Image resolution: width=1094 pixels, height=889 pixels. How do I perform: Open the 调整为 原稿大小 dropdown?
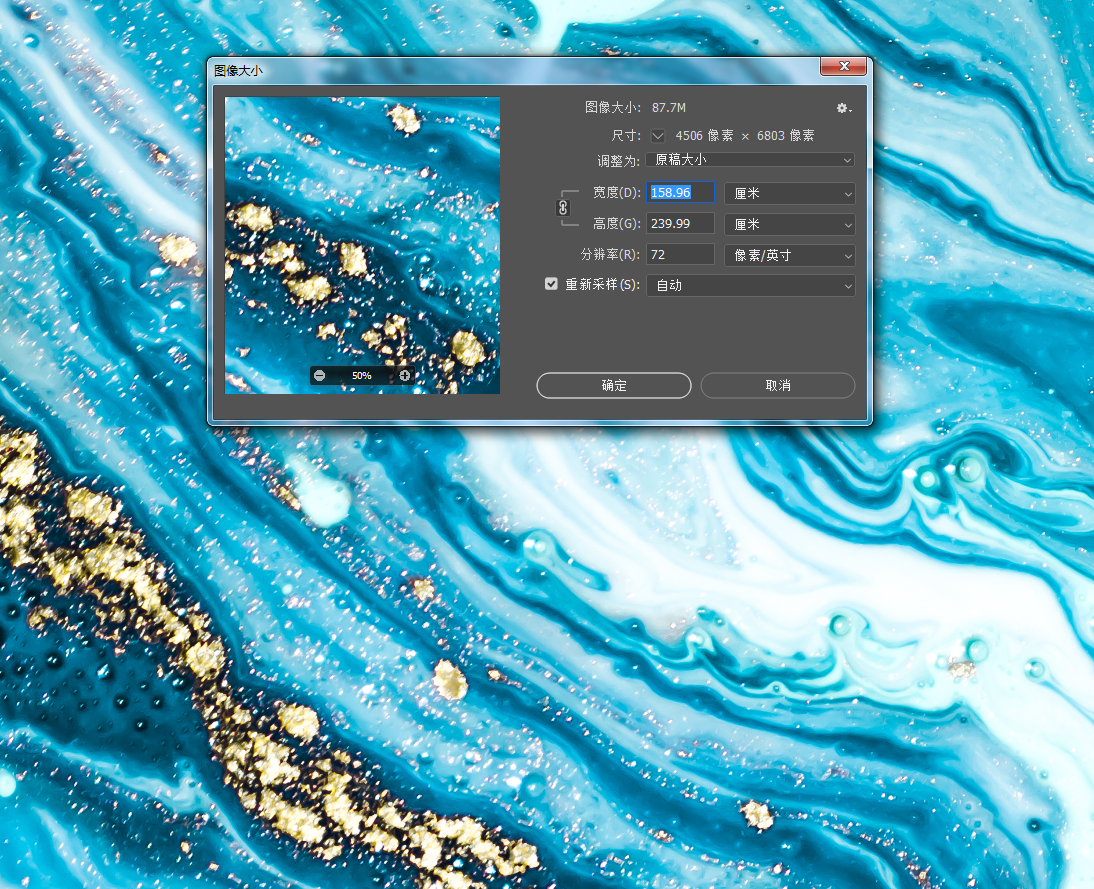[x=751, y=160]
